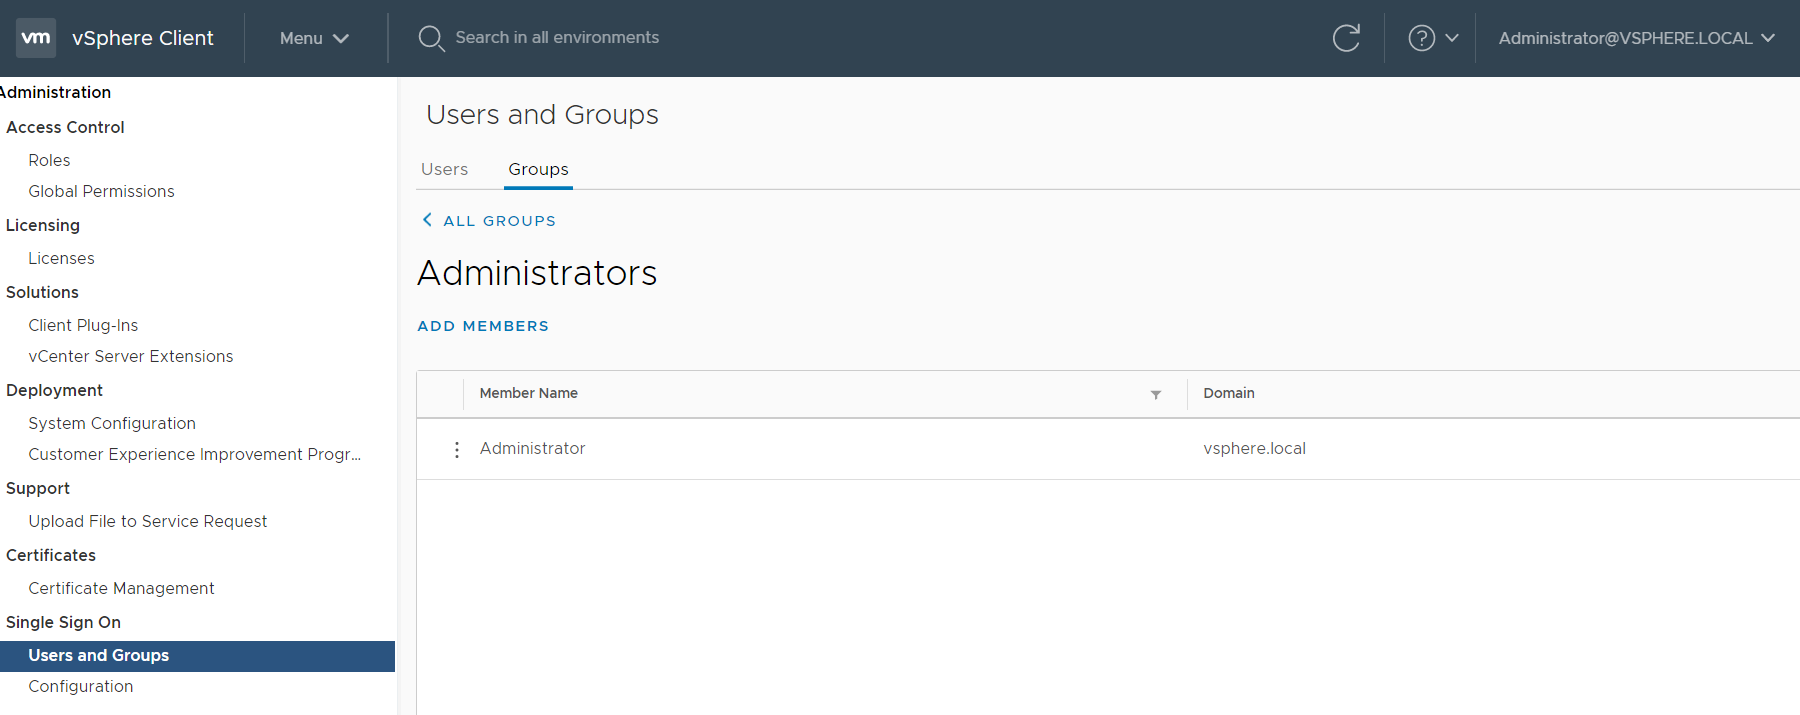Viewport: 1800px width, 715px height.
Task: Go back to All Groups
Action: 499,221
